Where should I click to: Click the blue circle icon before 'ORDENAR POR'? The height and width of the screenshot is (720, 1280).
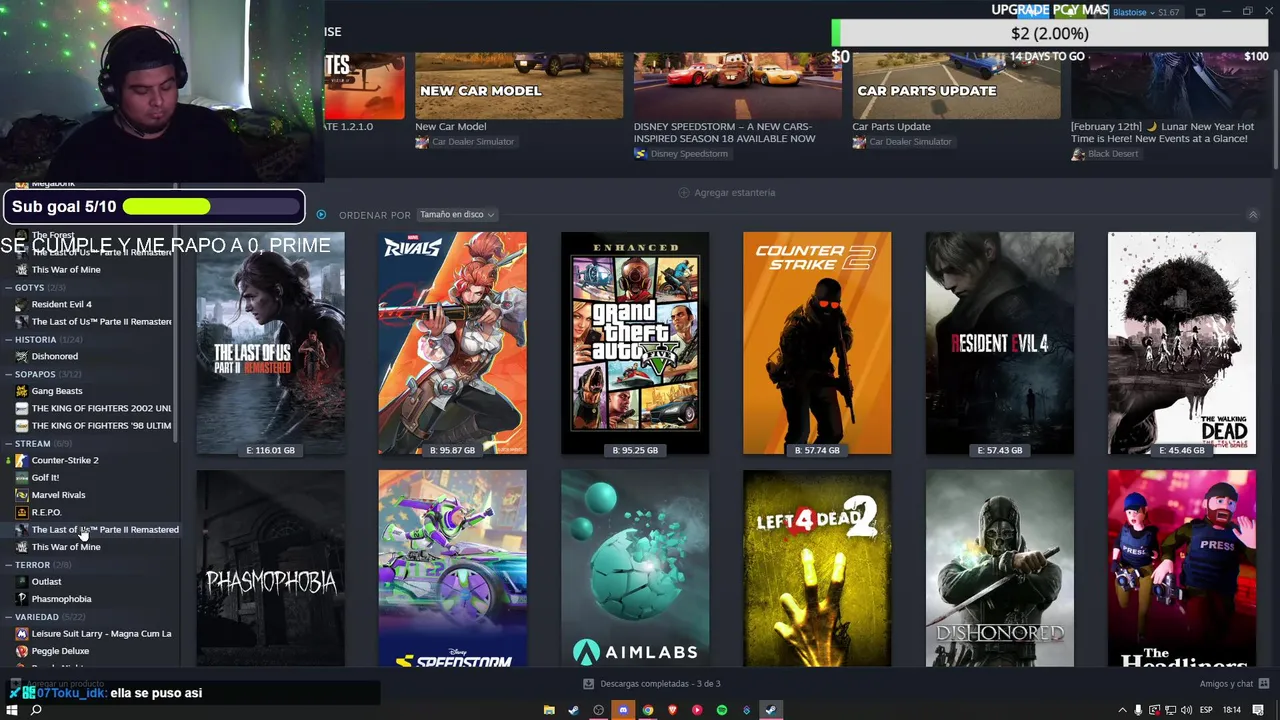pyautogui.click(x=321, y=214)
